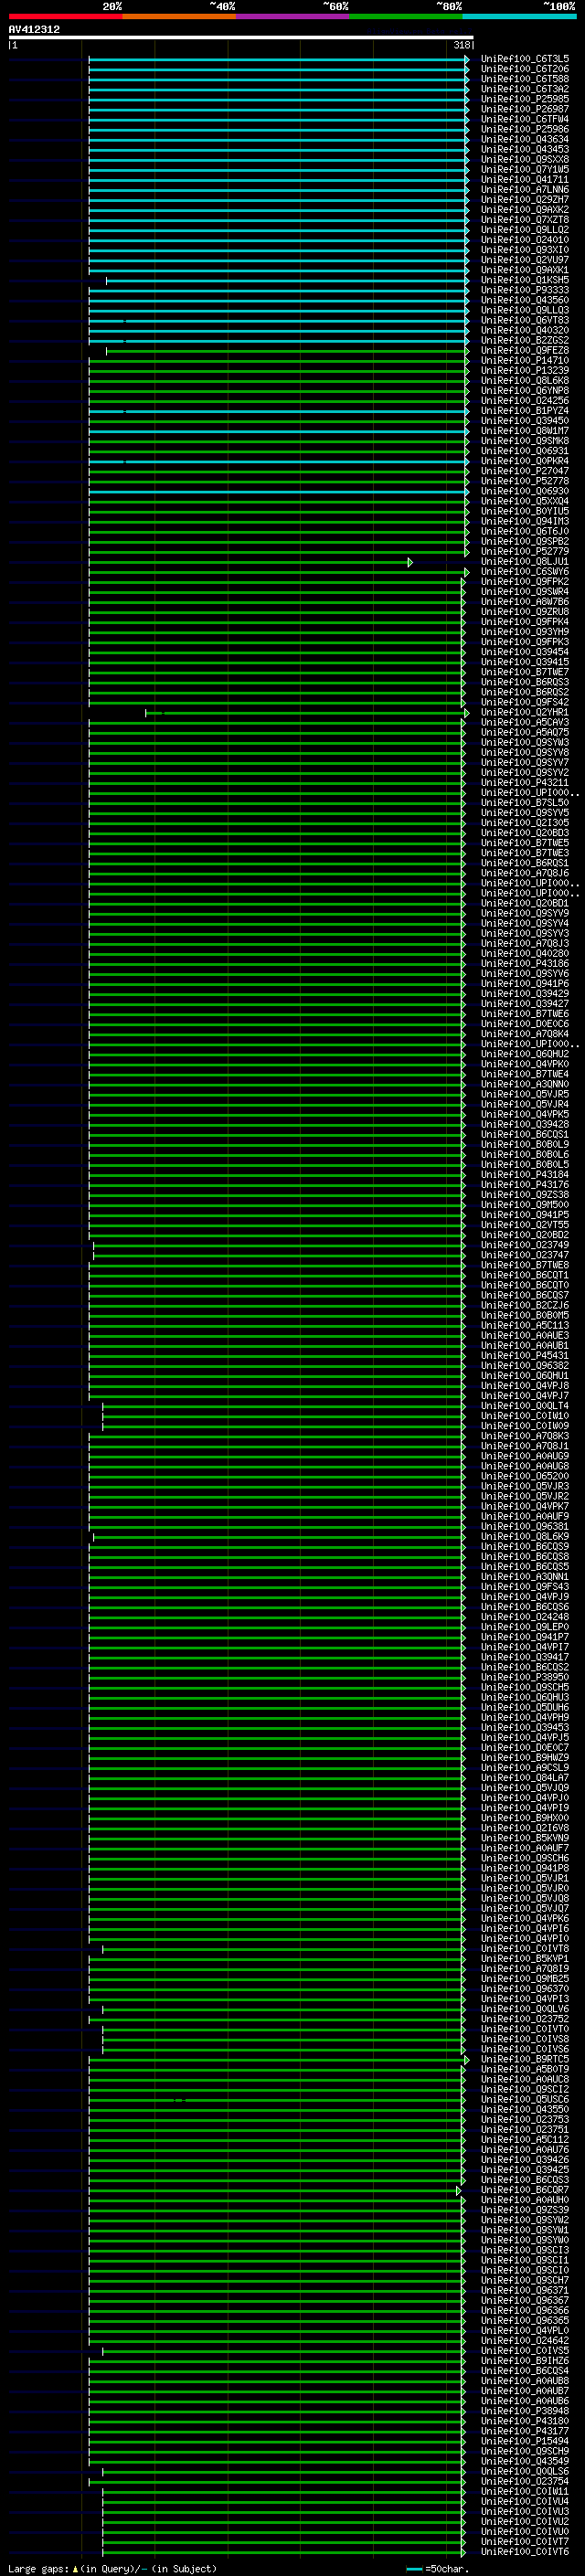585x2576 pixels.
Task: Select hit label UniRef100_Q9FEZ8
Action: (524, 350)
